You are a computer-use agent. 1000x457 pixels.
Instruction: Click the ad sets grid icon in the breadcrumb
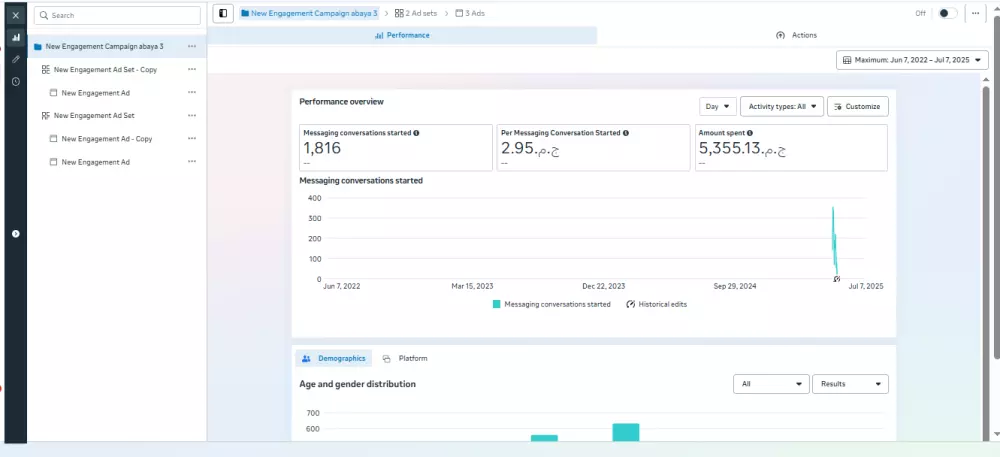[399, 13]
